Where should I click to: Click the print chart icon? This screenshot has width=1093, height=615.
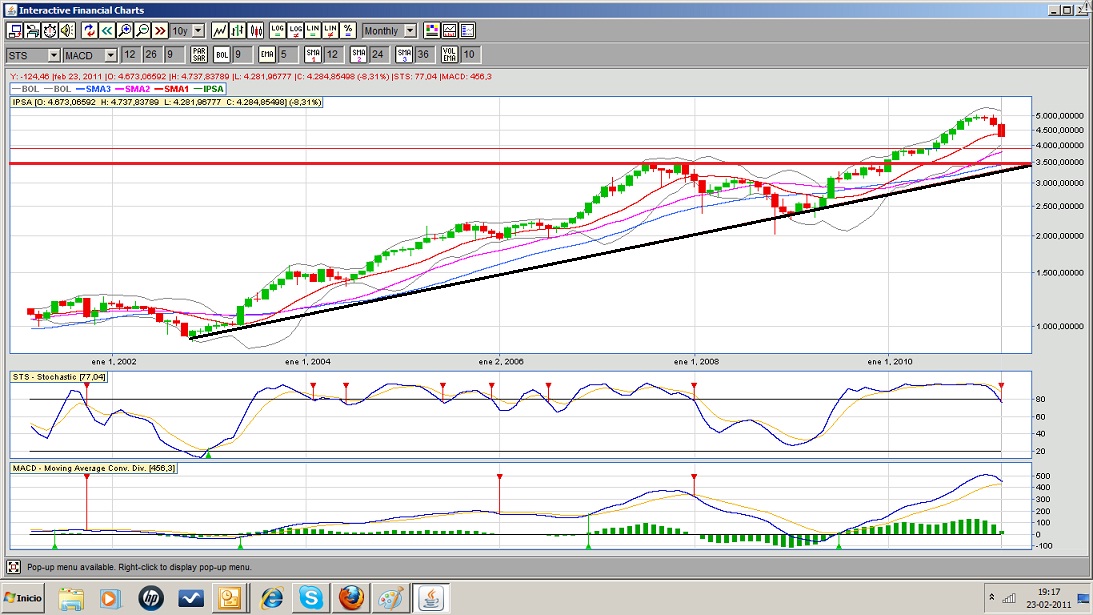point(33,31)
